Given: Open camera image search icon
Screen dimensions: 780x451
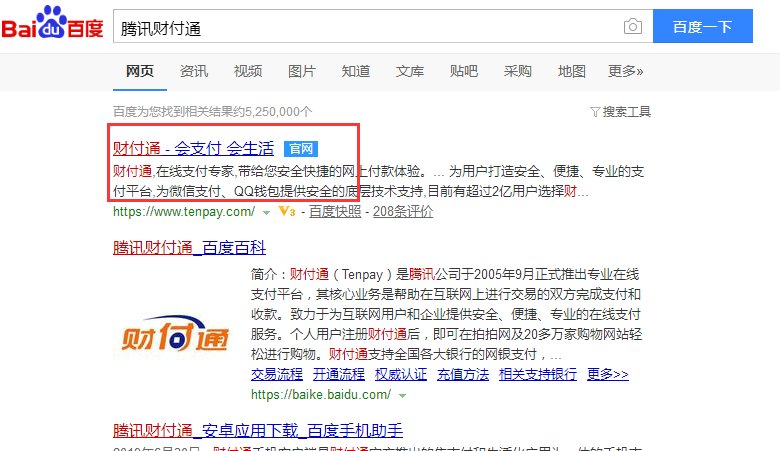Looking at the screenshot, I should [x=633, y=26].
